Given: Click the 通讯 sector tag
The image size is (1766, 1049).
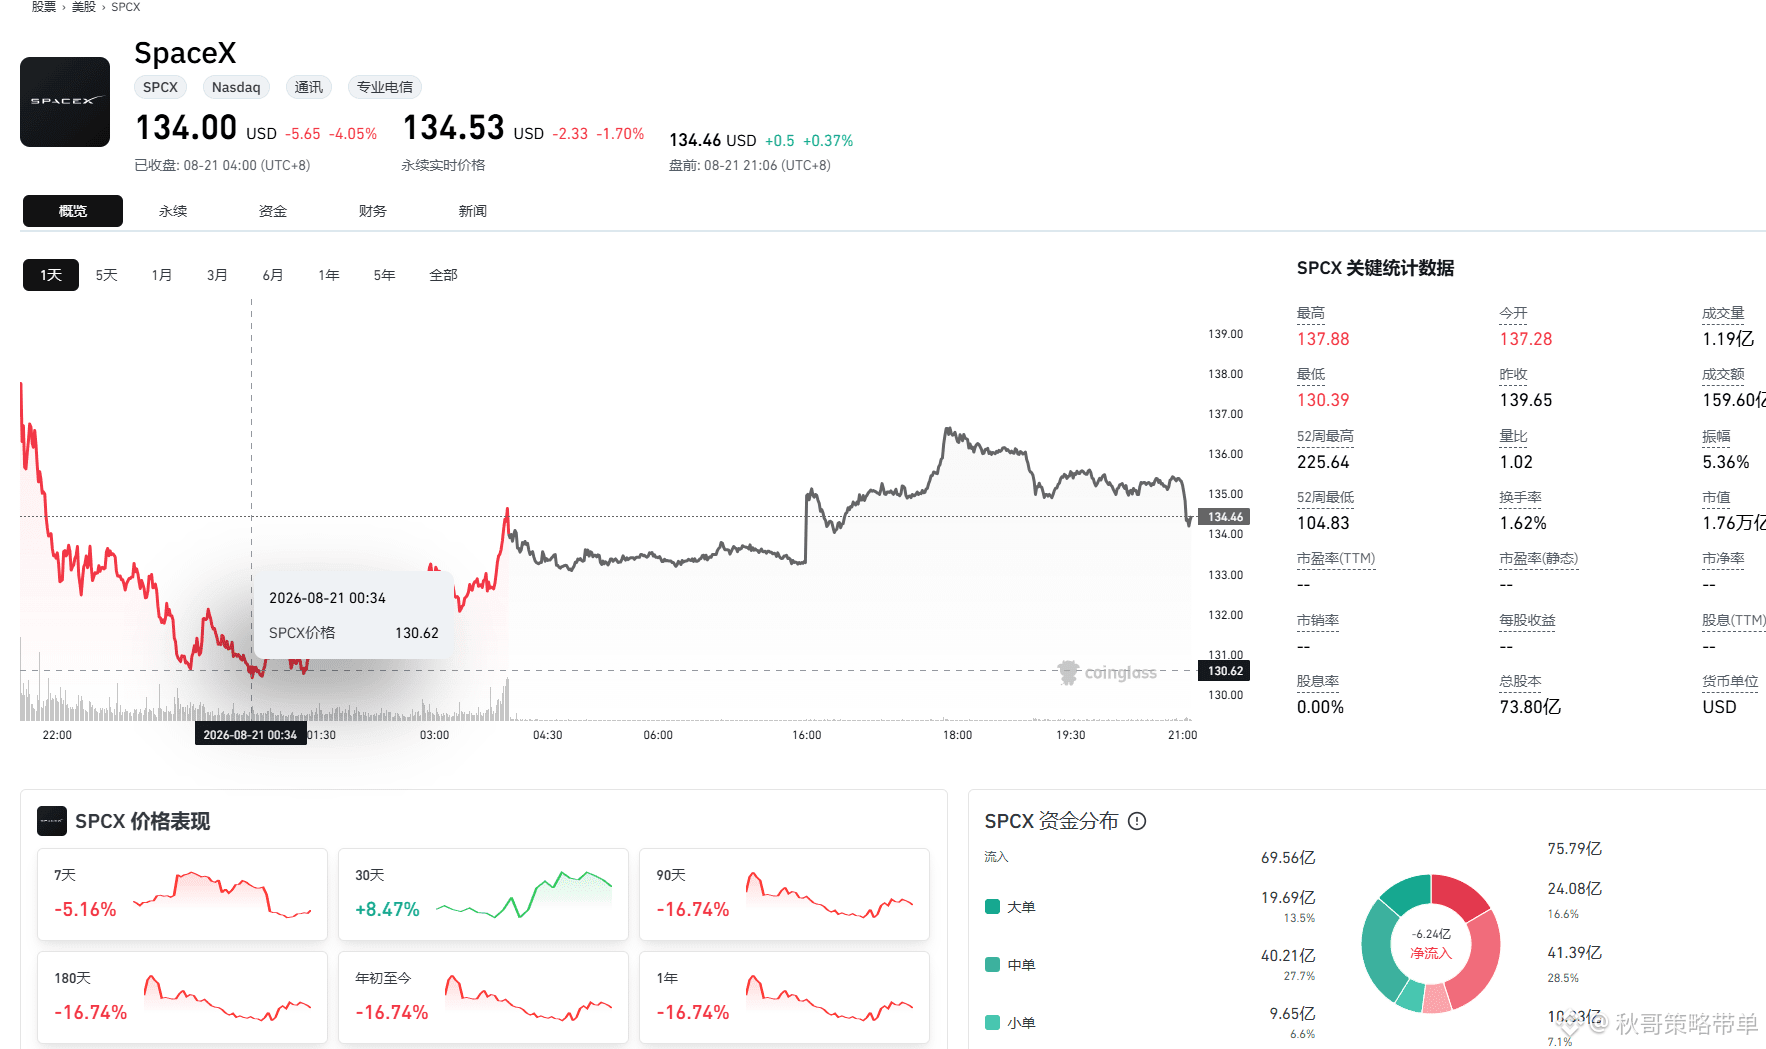Looking at the screenshot, I should point(309,87).
